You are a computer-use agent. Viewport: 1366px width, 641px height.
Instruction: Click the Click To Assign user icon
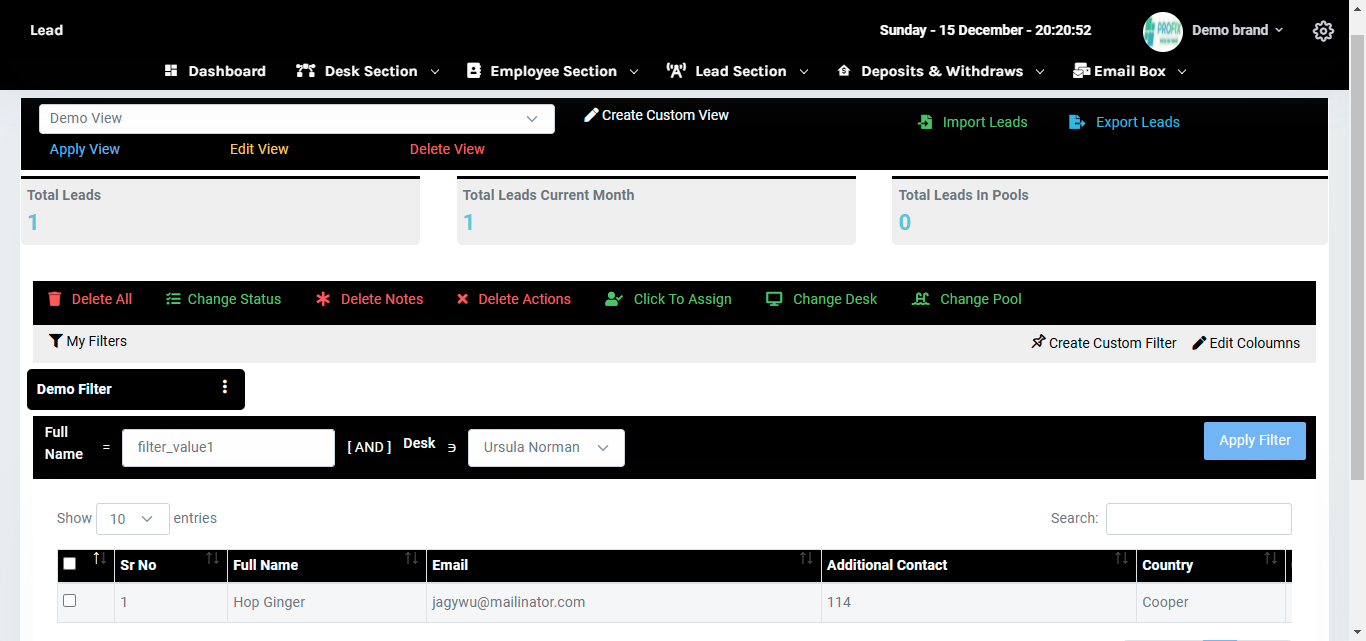coord(614,299)
